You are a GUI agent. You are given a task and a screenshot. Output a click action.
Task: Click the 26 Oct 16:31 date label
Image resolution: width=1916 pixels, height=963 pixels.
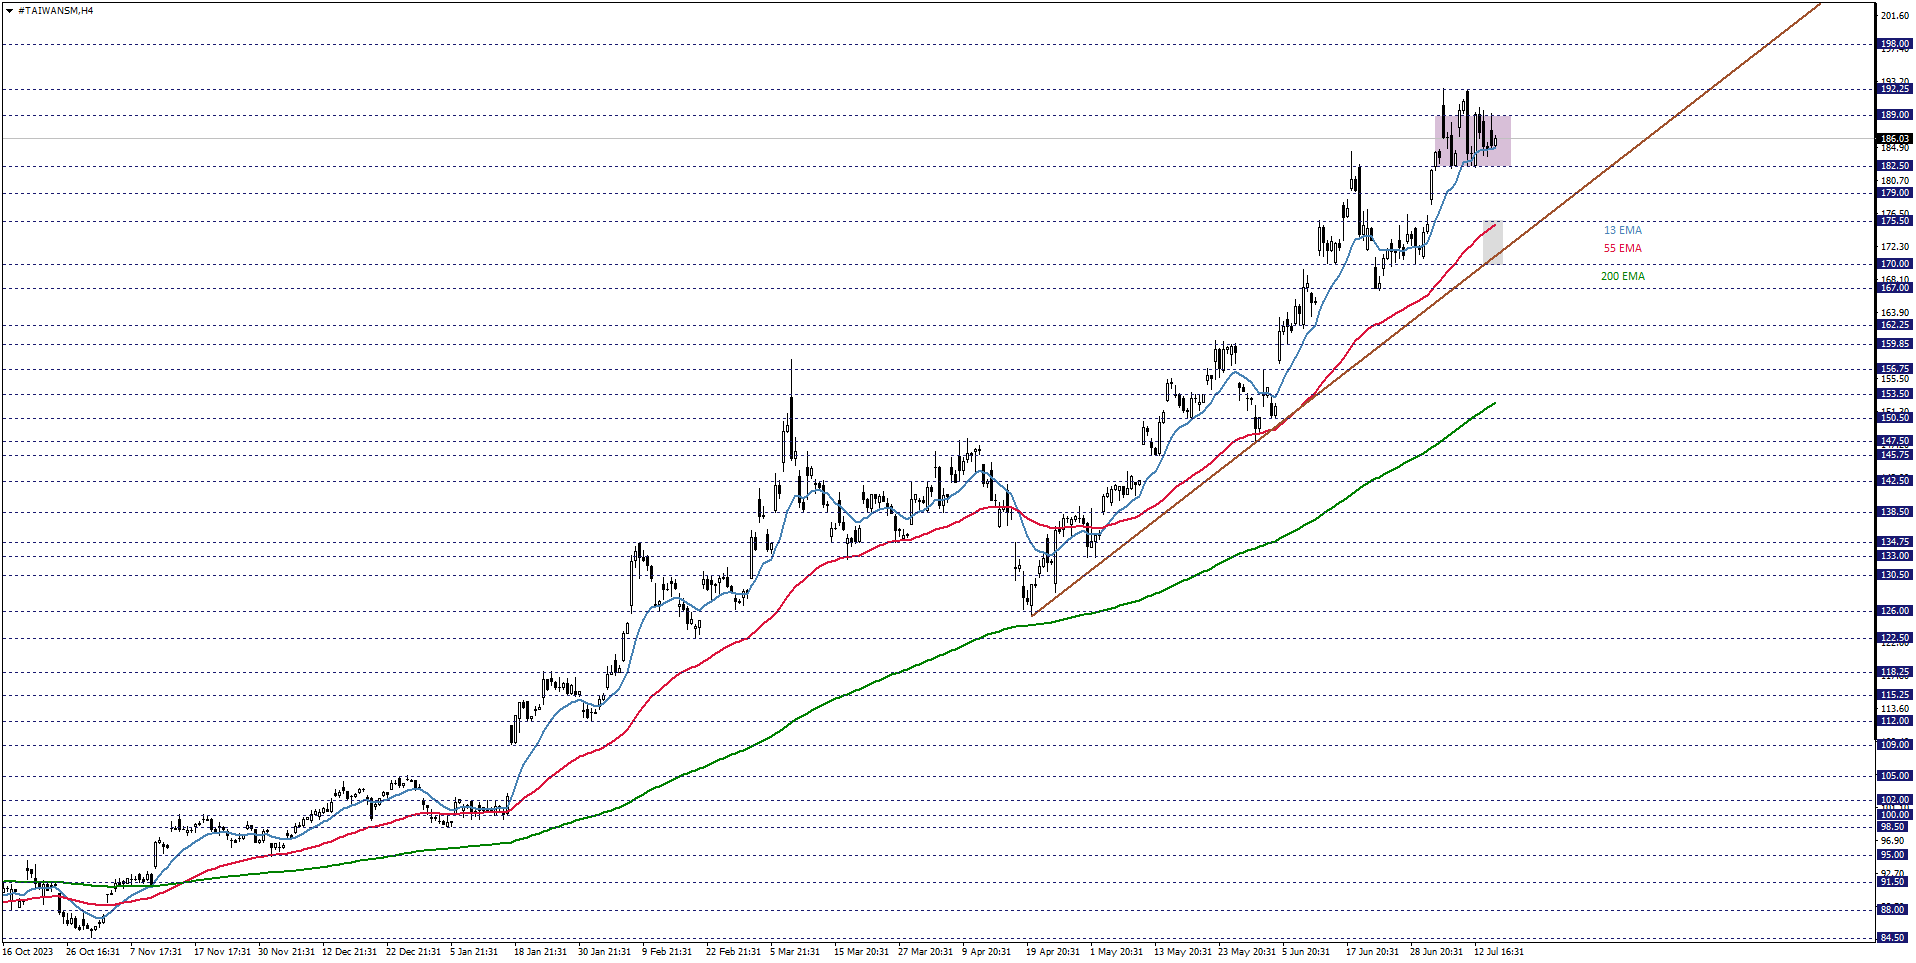point(93,952)
